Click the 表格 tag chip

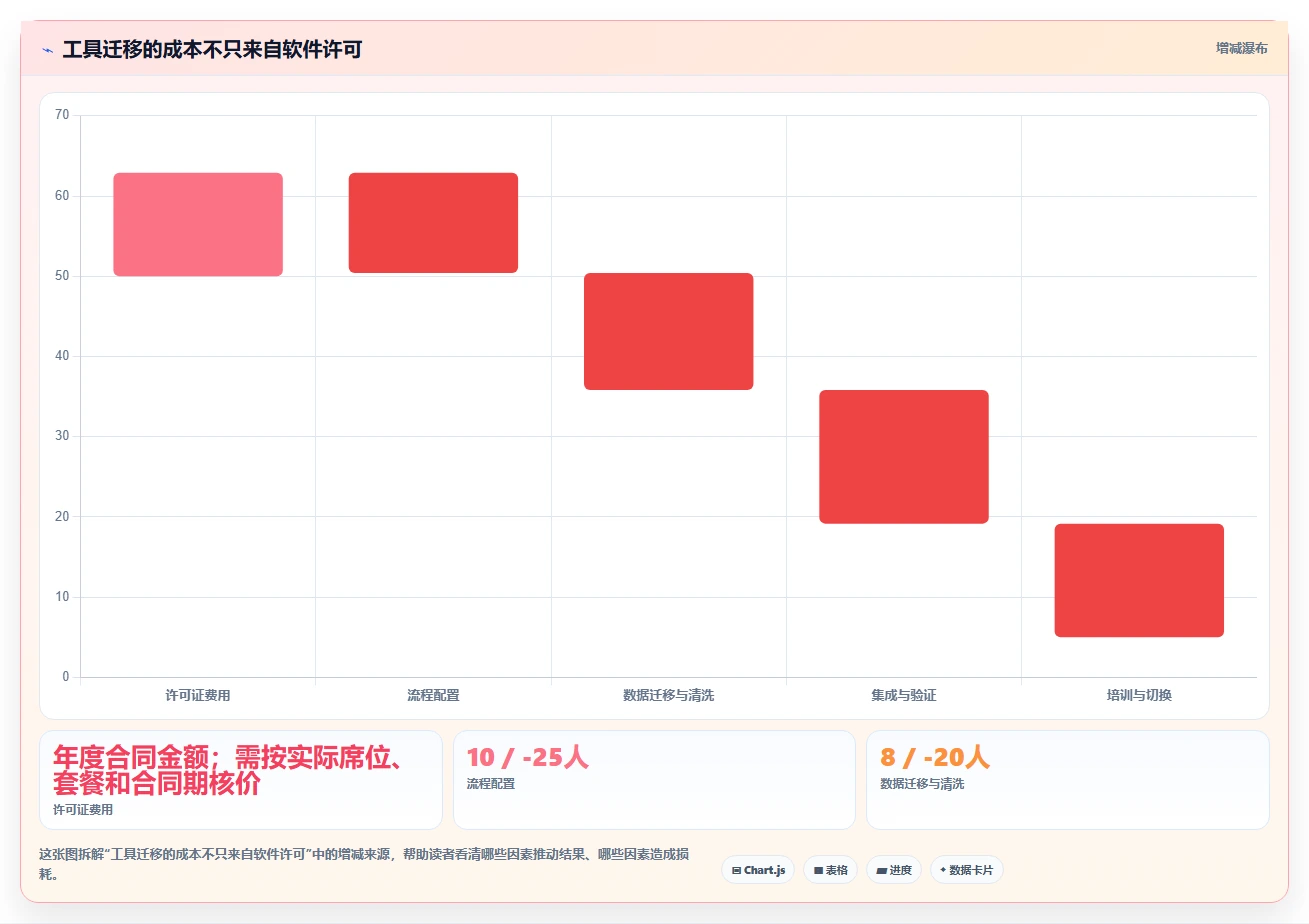(x=830, y=870)
